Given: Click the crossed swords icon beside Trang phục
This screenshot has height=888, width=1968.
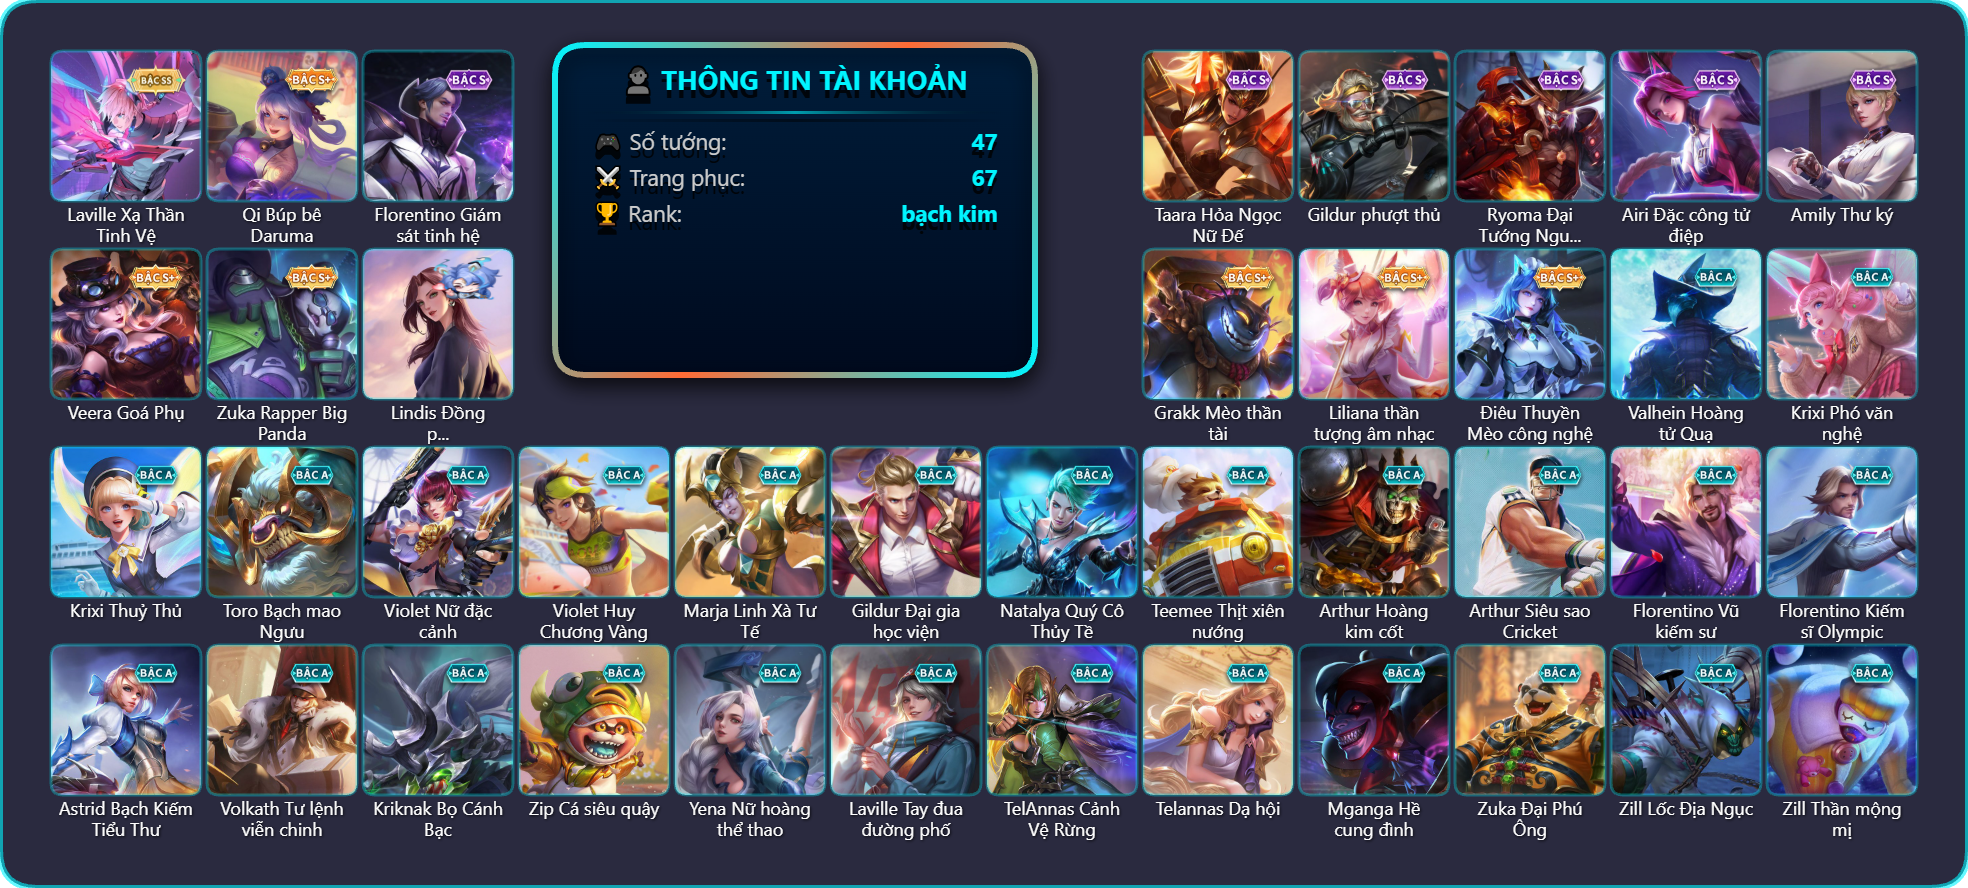Looking at the screenshot, I should coord(607,179).
